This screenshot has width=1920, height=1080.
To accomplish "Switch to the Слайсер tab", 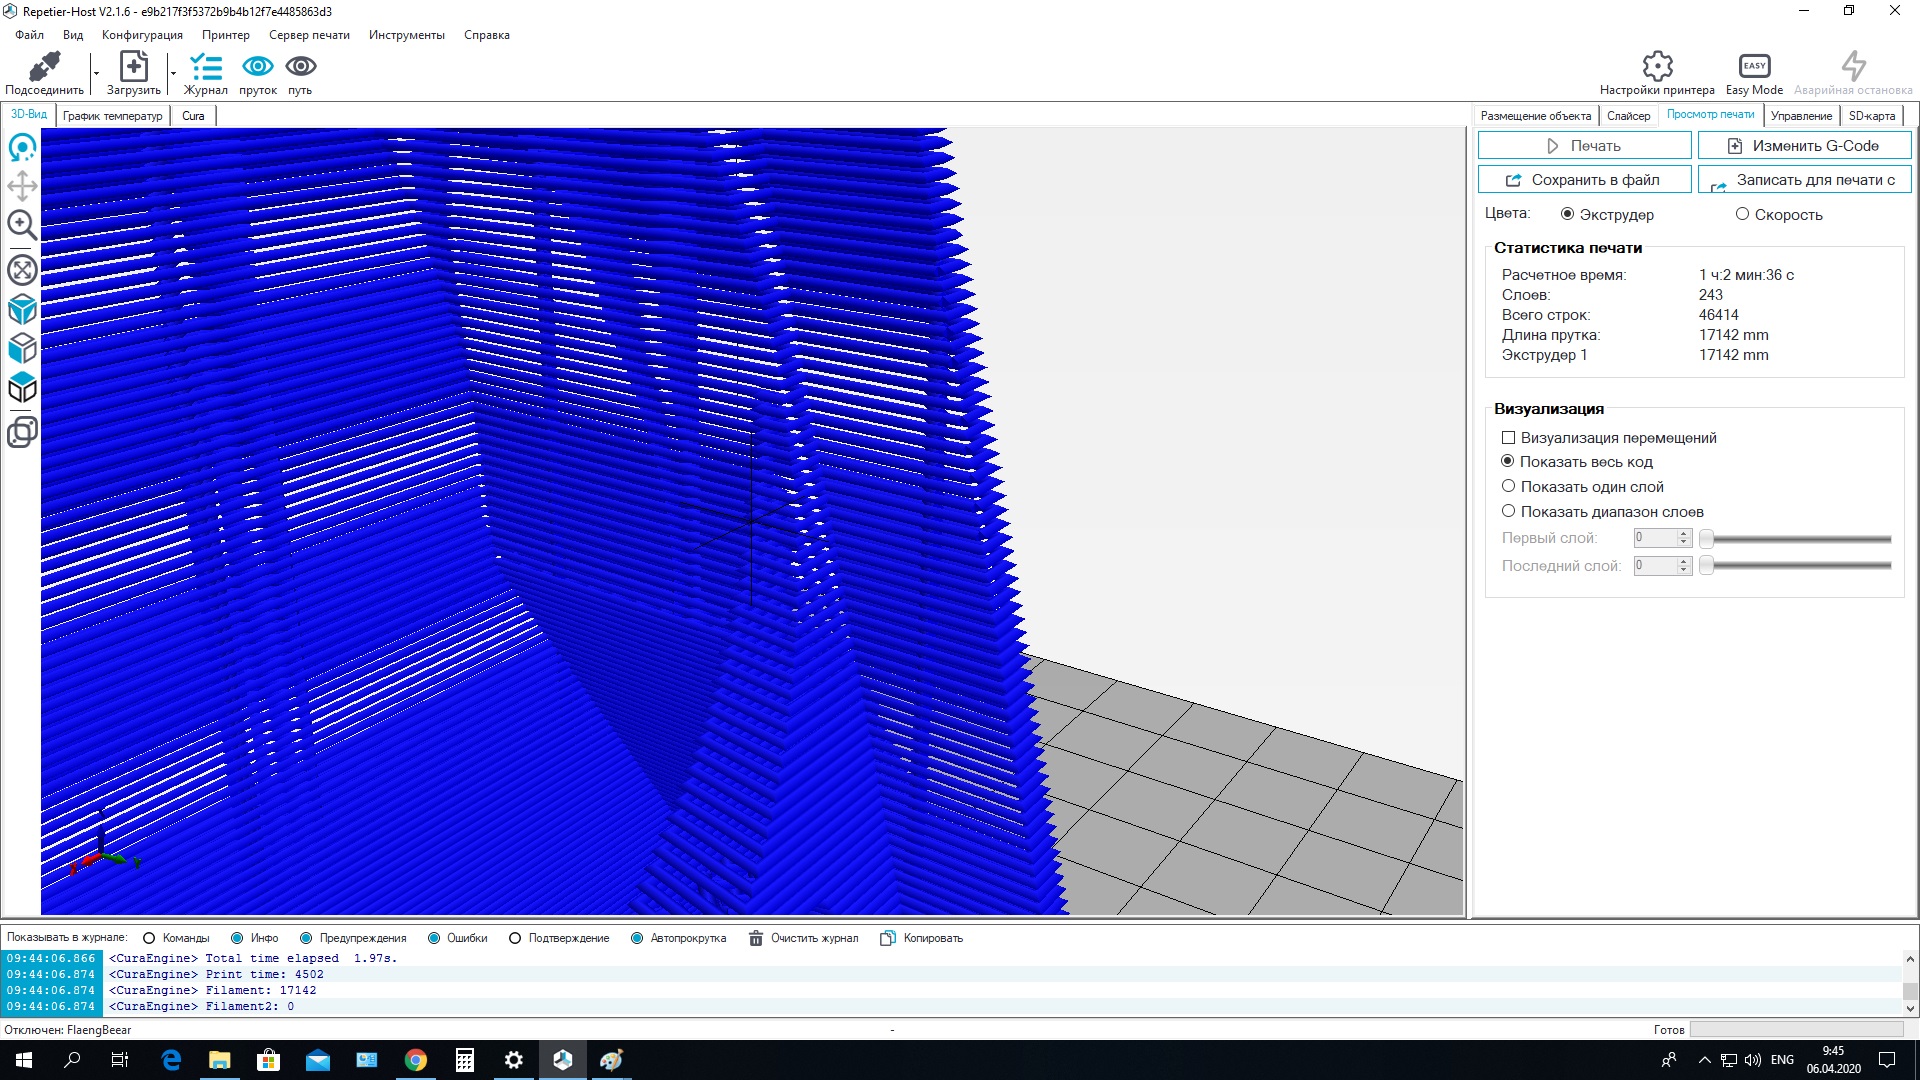I will tap(1628, 116).
